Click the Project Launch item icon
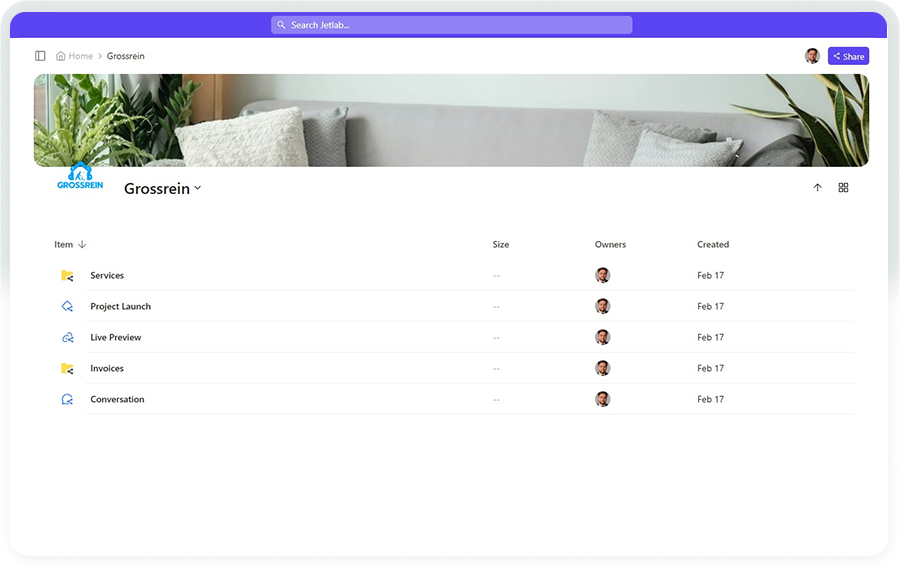The image size is (900, 568). tap(67, 306)
